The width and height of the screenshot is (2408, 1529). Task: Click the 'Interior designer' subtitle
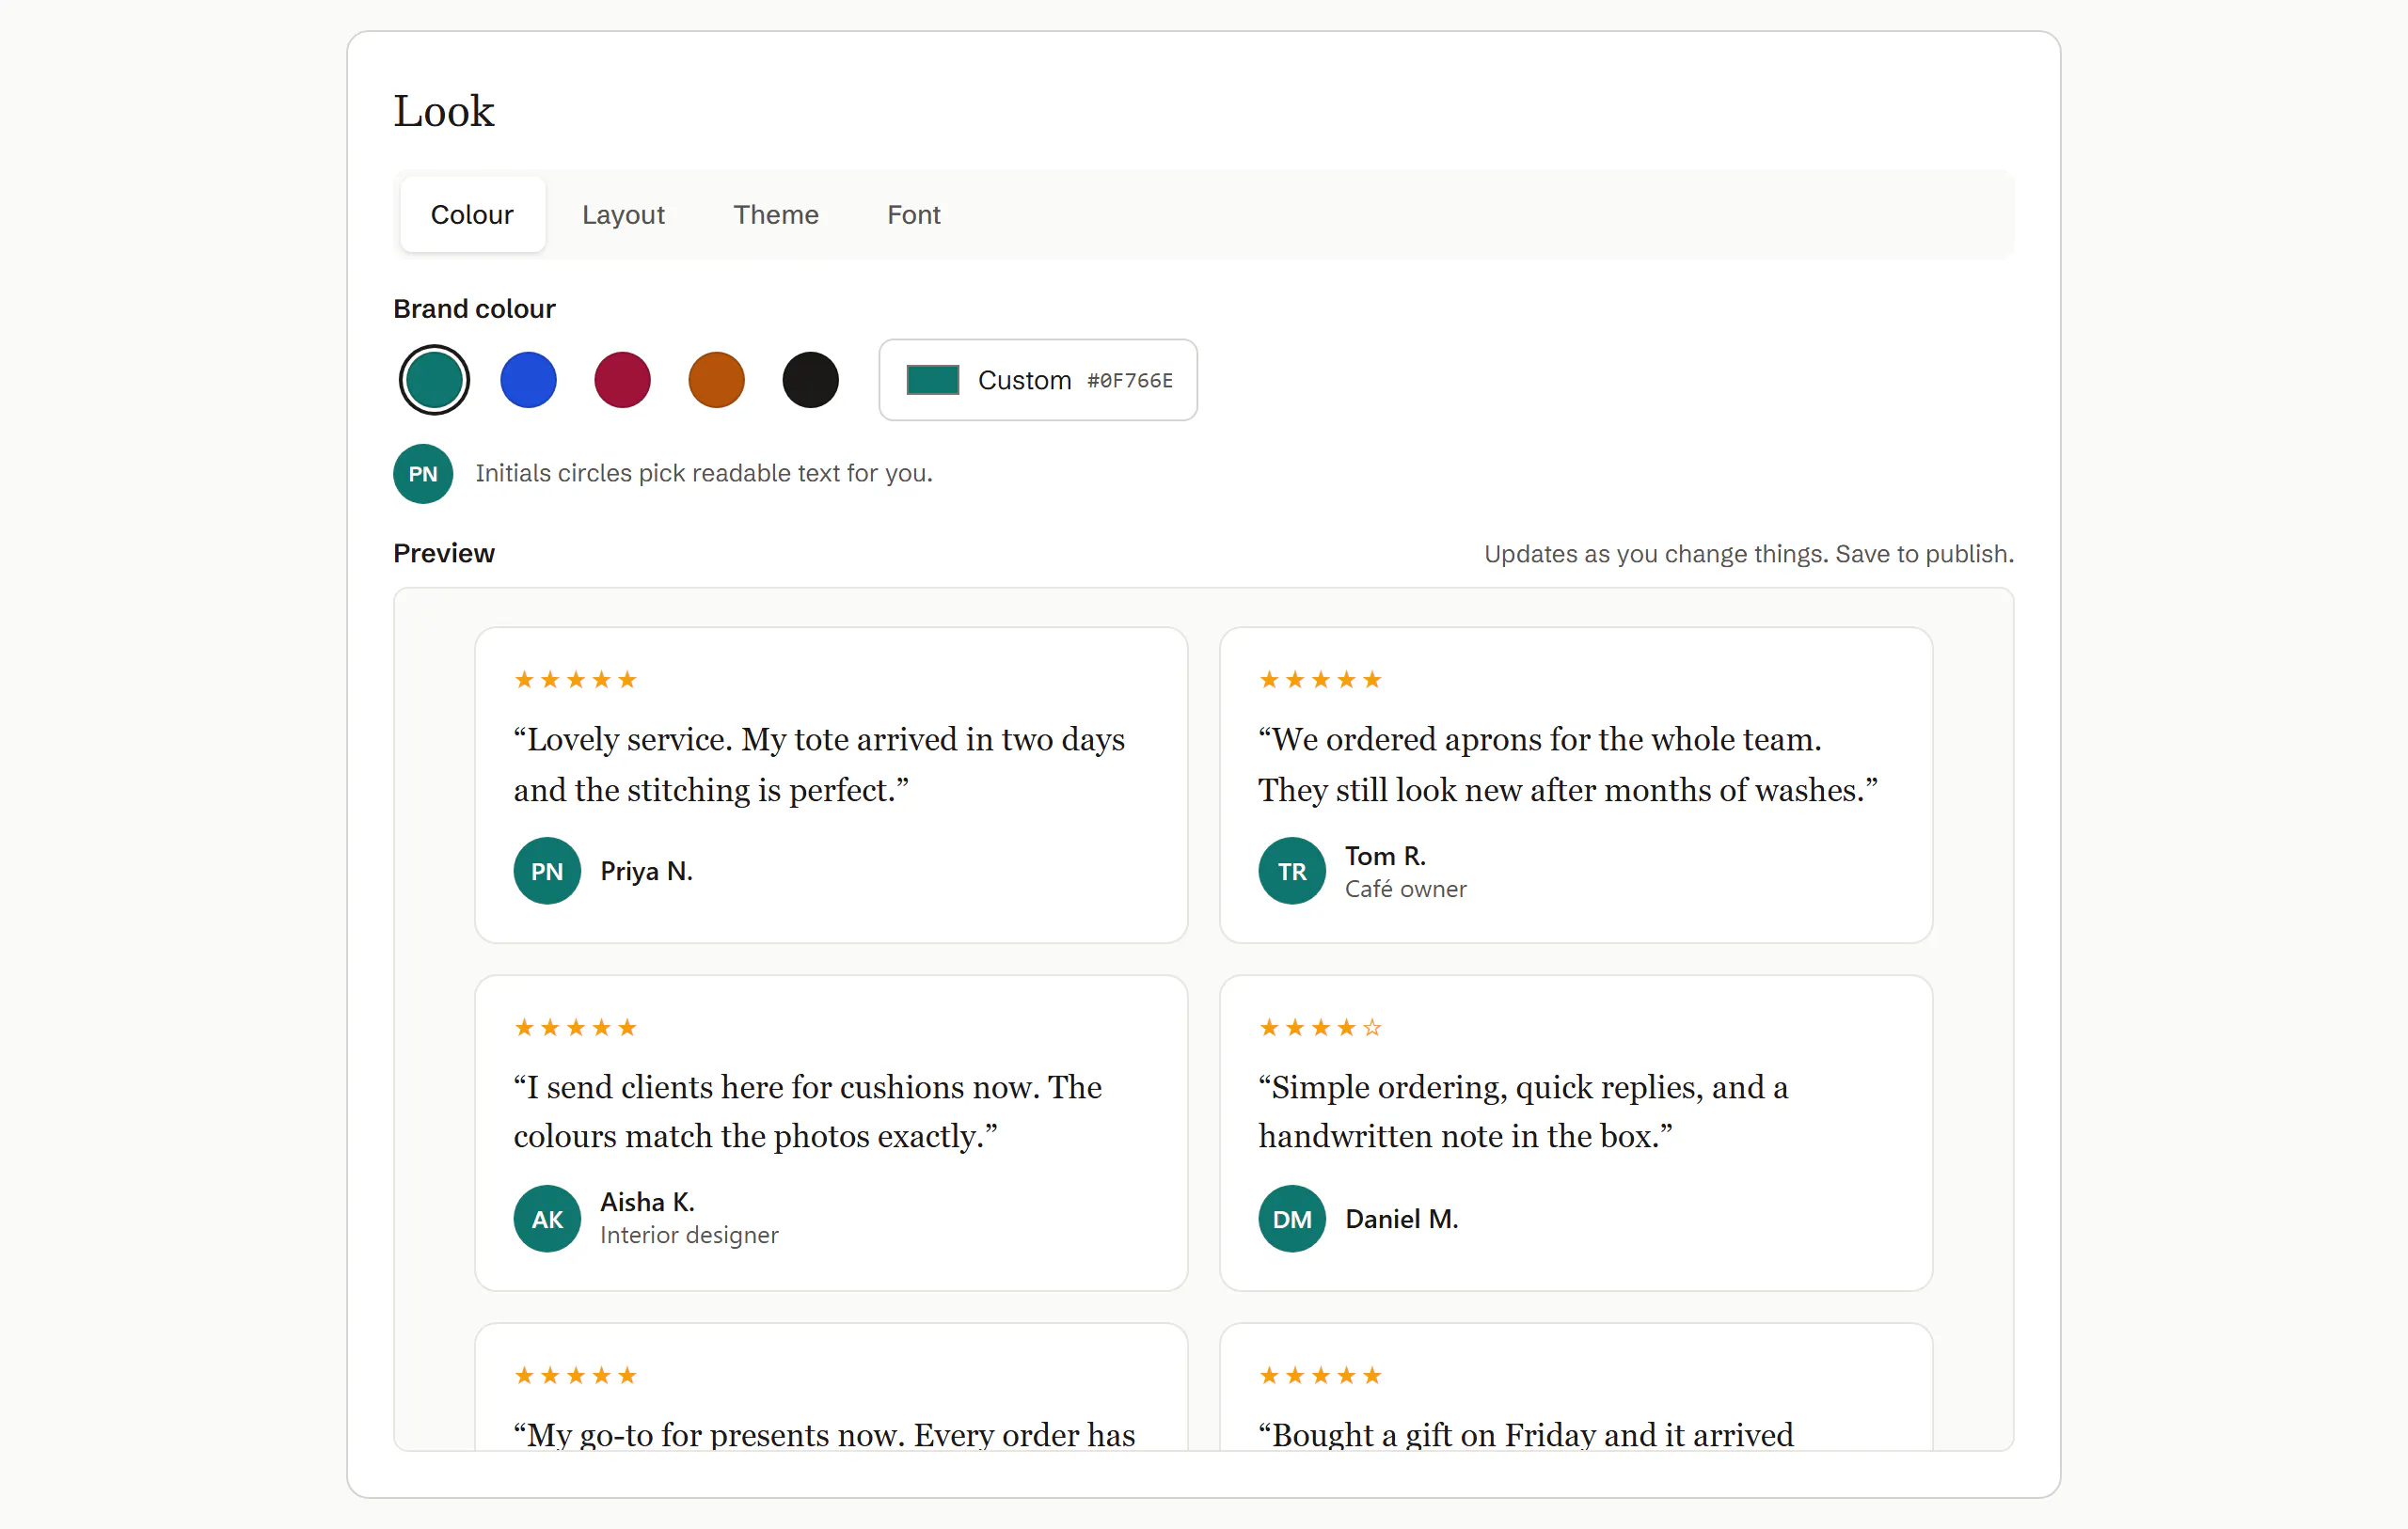click(x=689, y=1235)
